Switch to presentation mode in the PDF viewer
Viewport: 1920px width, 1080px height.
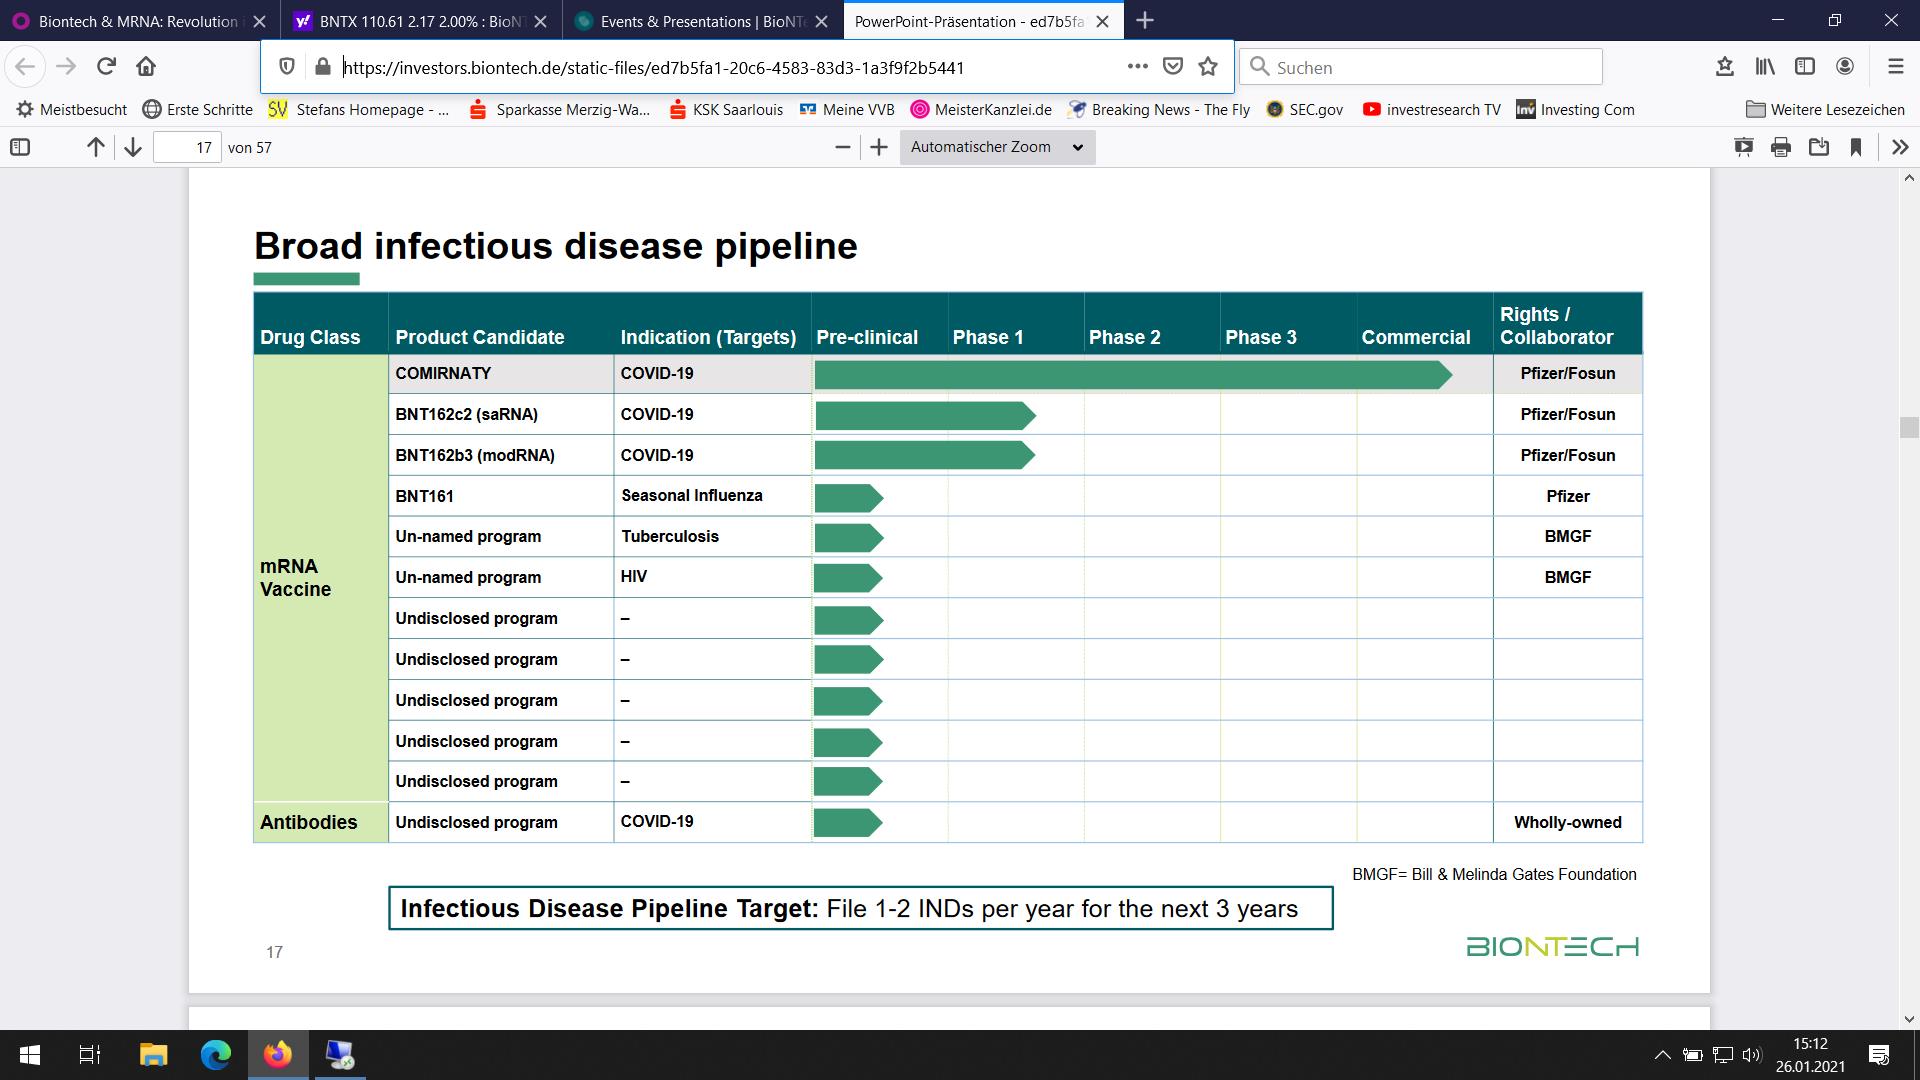point(1743,146)
